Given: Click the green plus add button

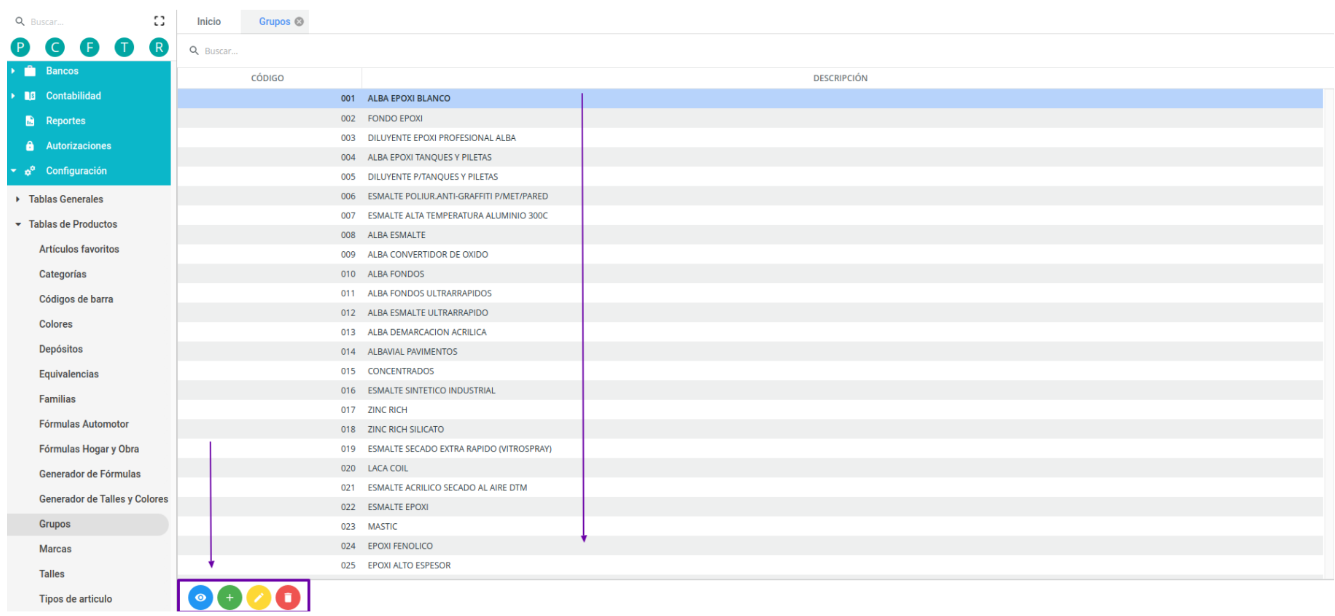Looking at the screenshot, I should pos(230,597).
